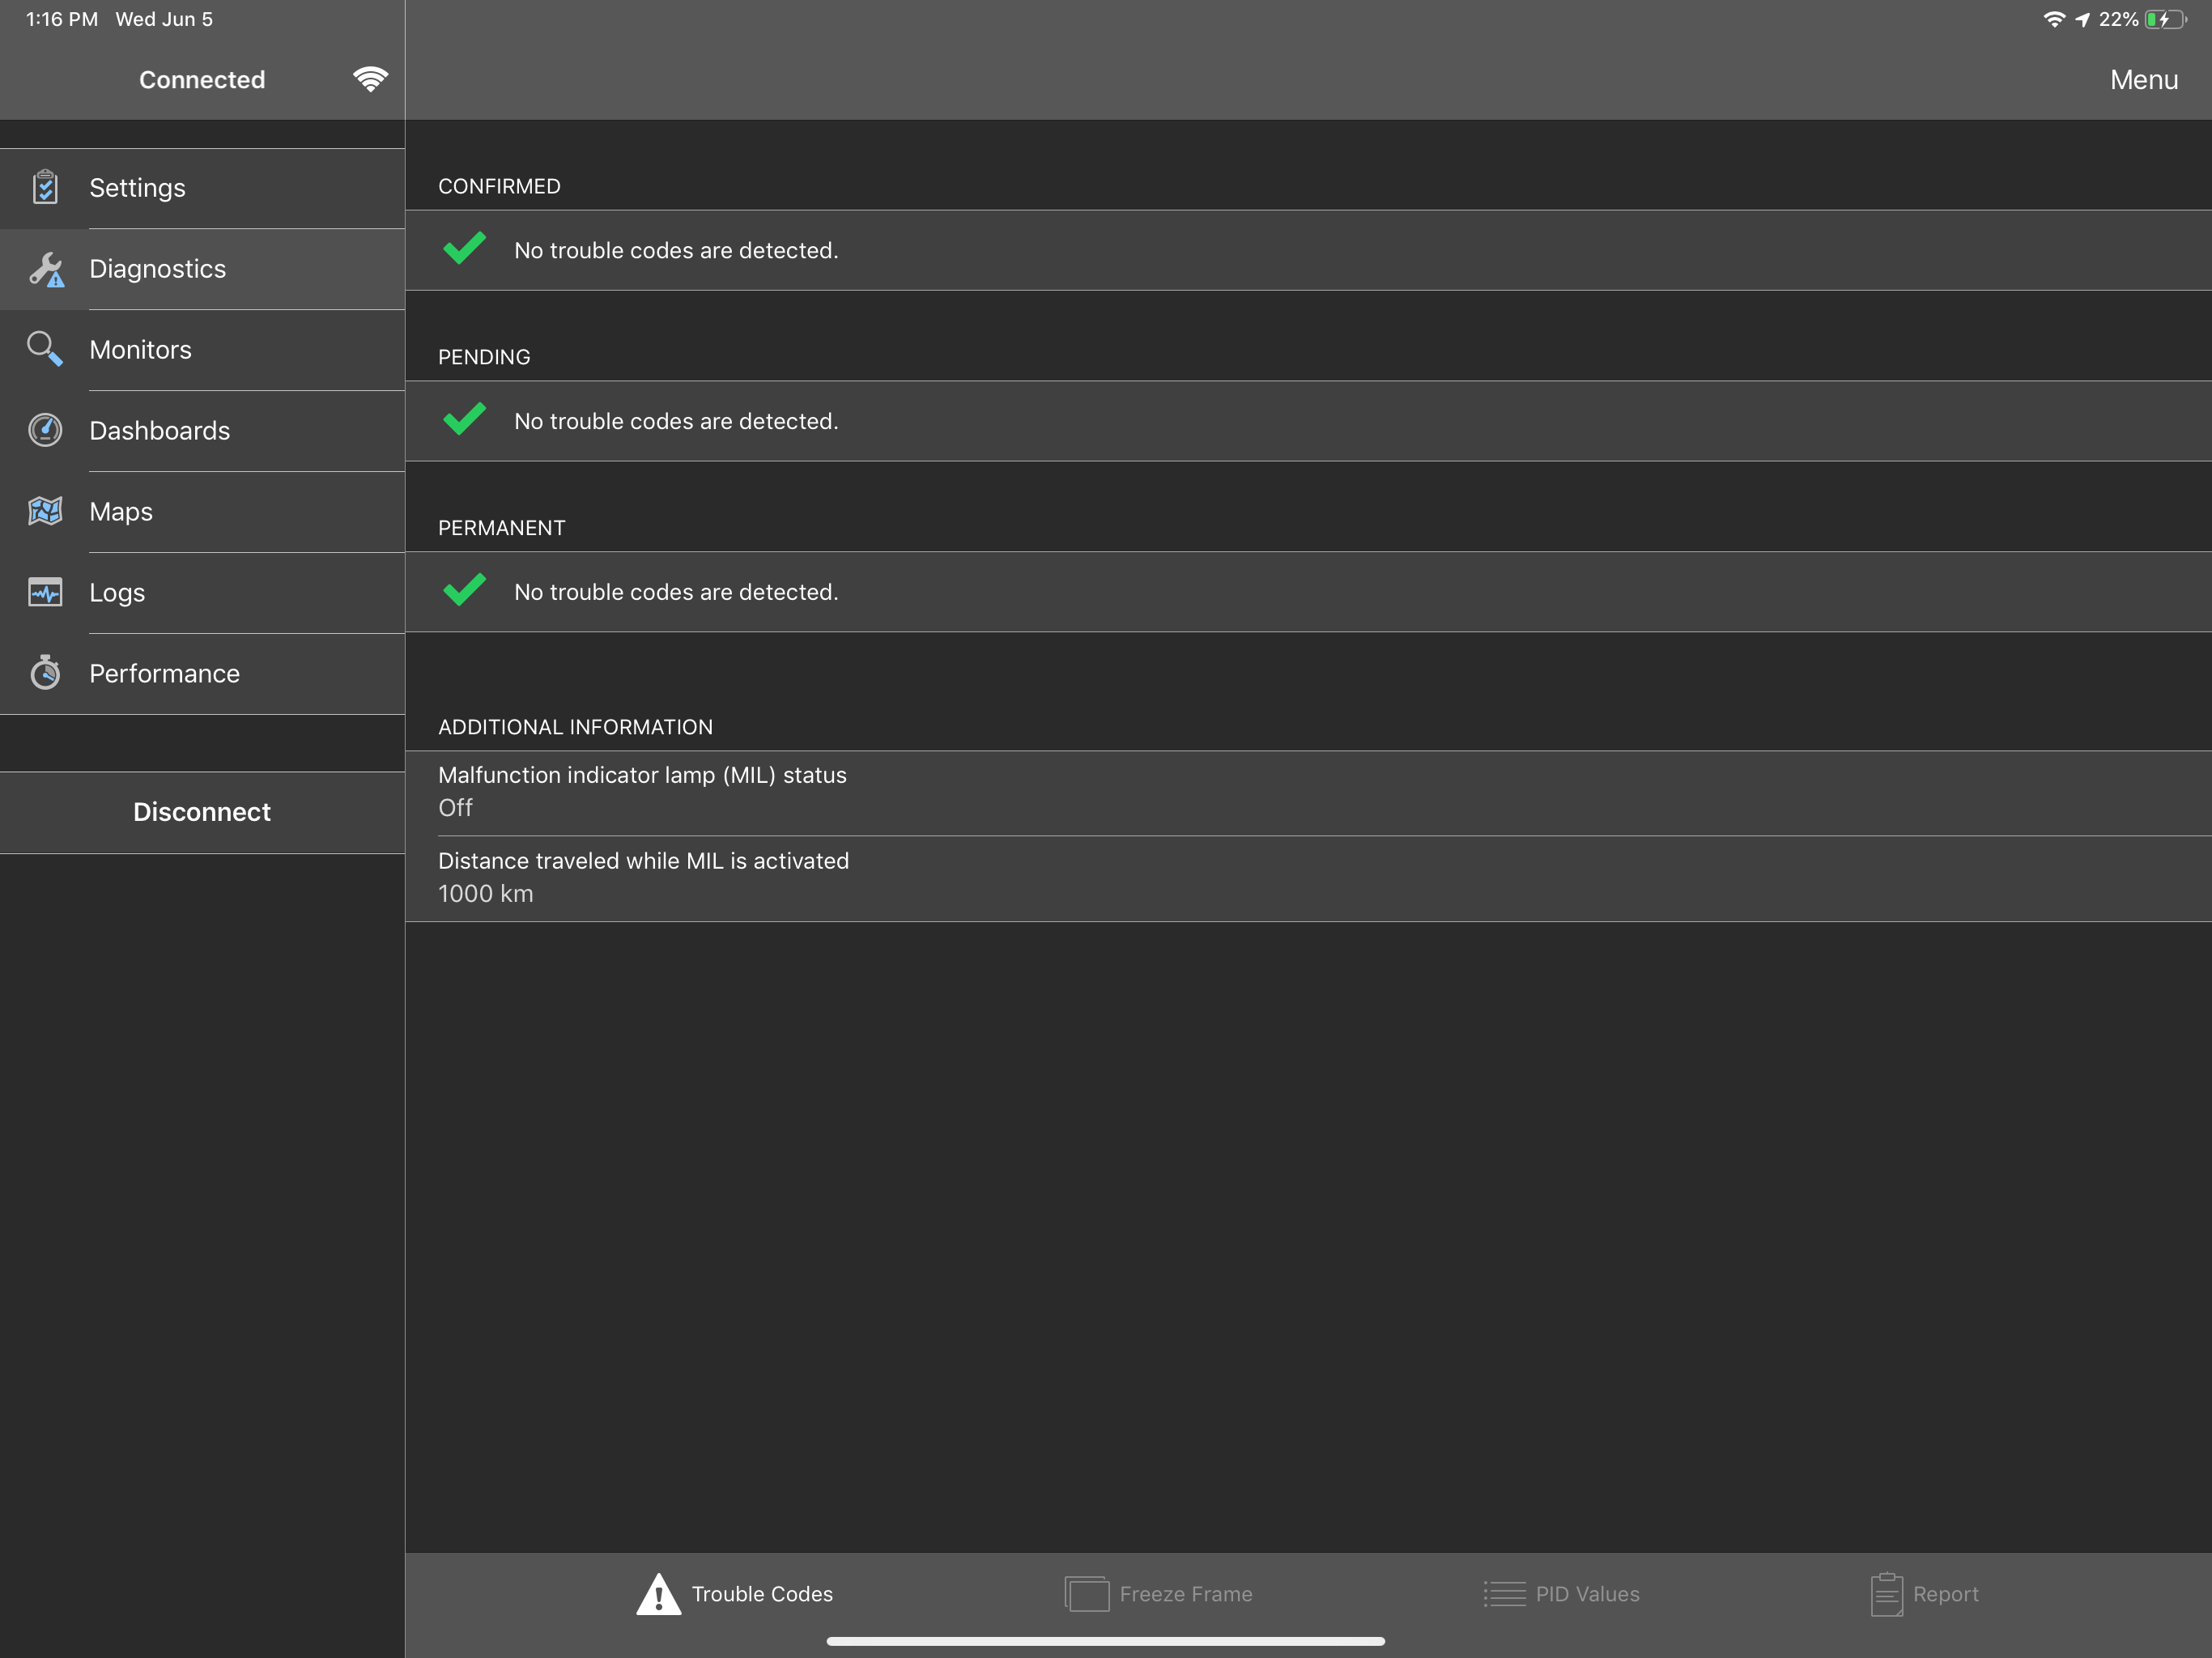Go to the Maps section

(x=202, y=512)
